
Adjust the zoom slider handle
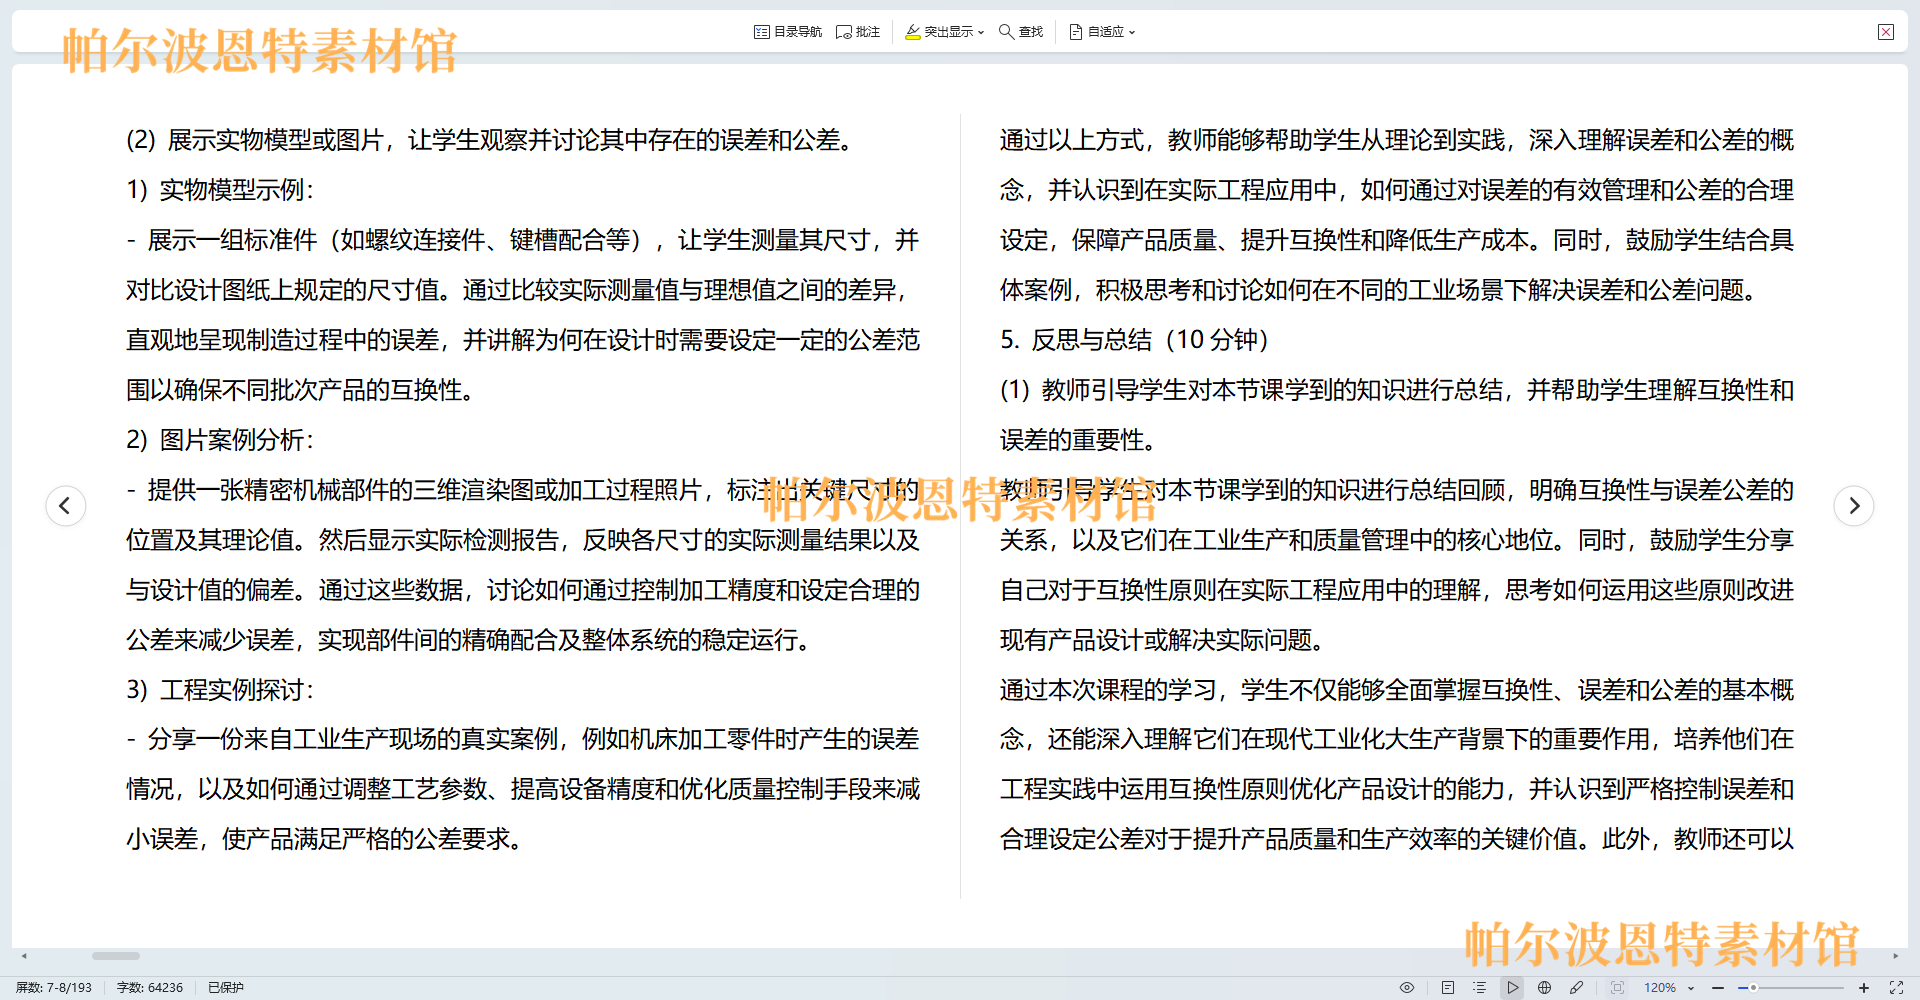(1753, 987)
